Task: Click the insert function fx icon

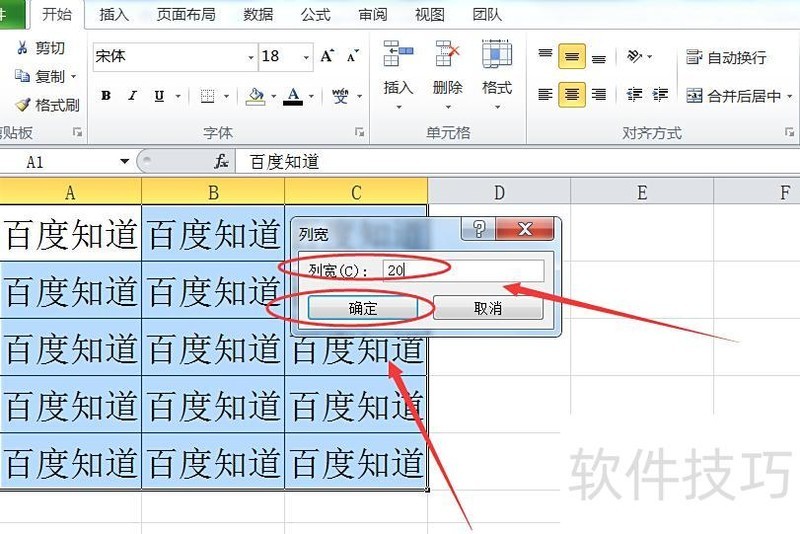Action: tap(221, 162)
